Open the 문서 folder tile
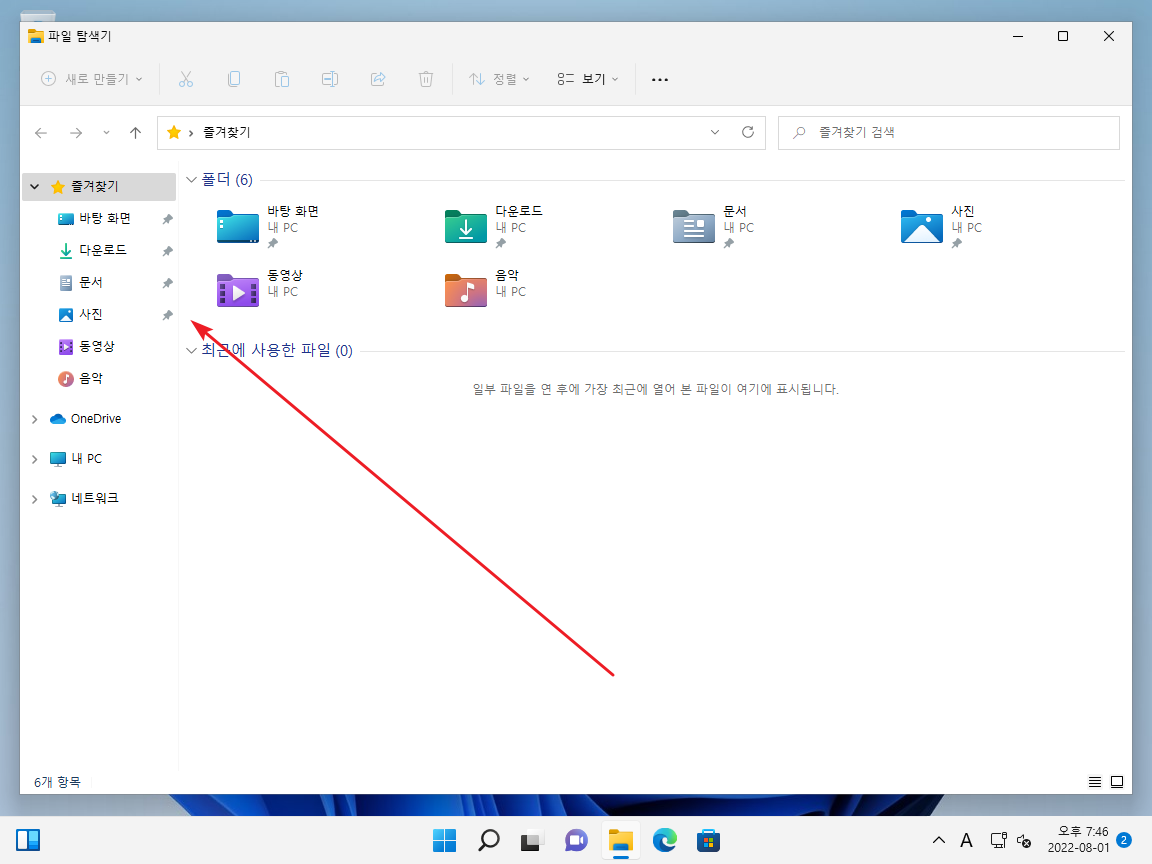Image resolution: width=1152 pixels, height=864 pixels. coord(714,226)
